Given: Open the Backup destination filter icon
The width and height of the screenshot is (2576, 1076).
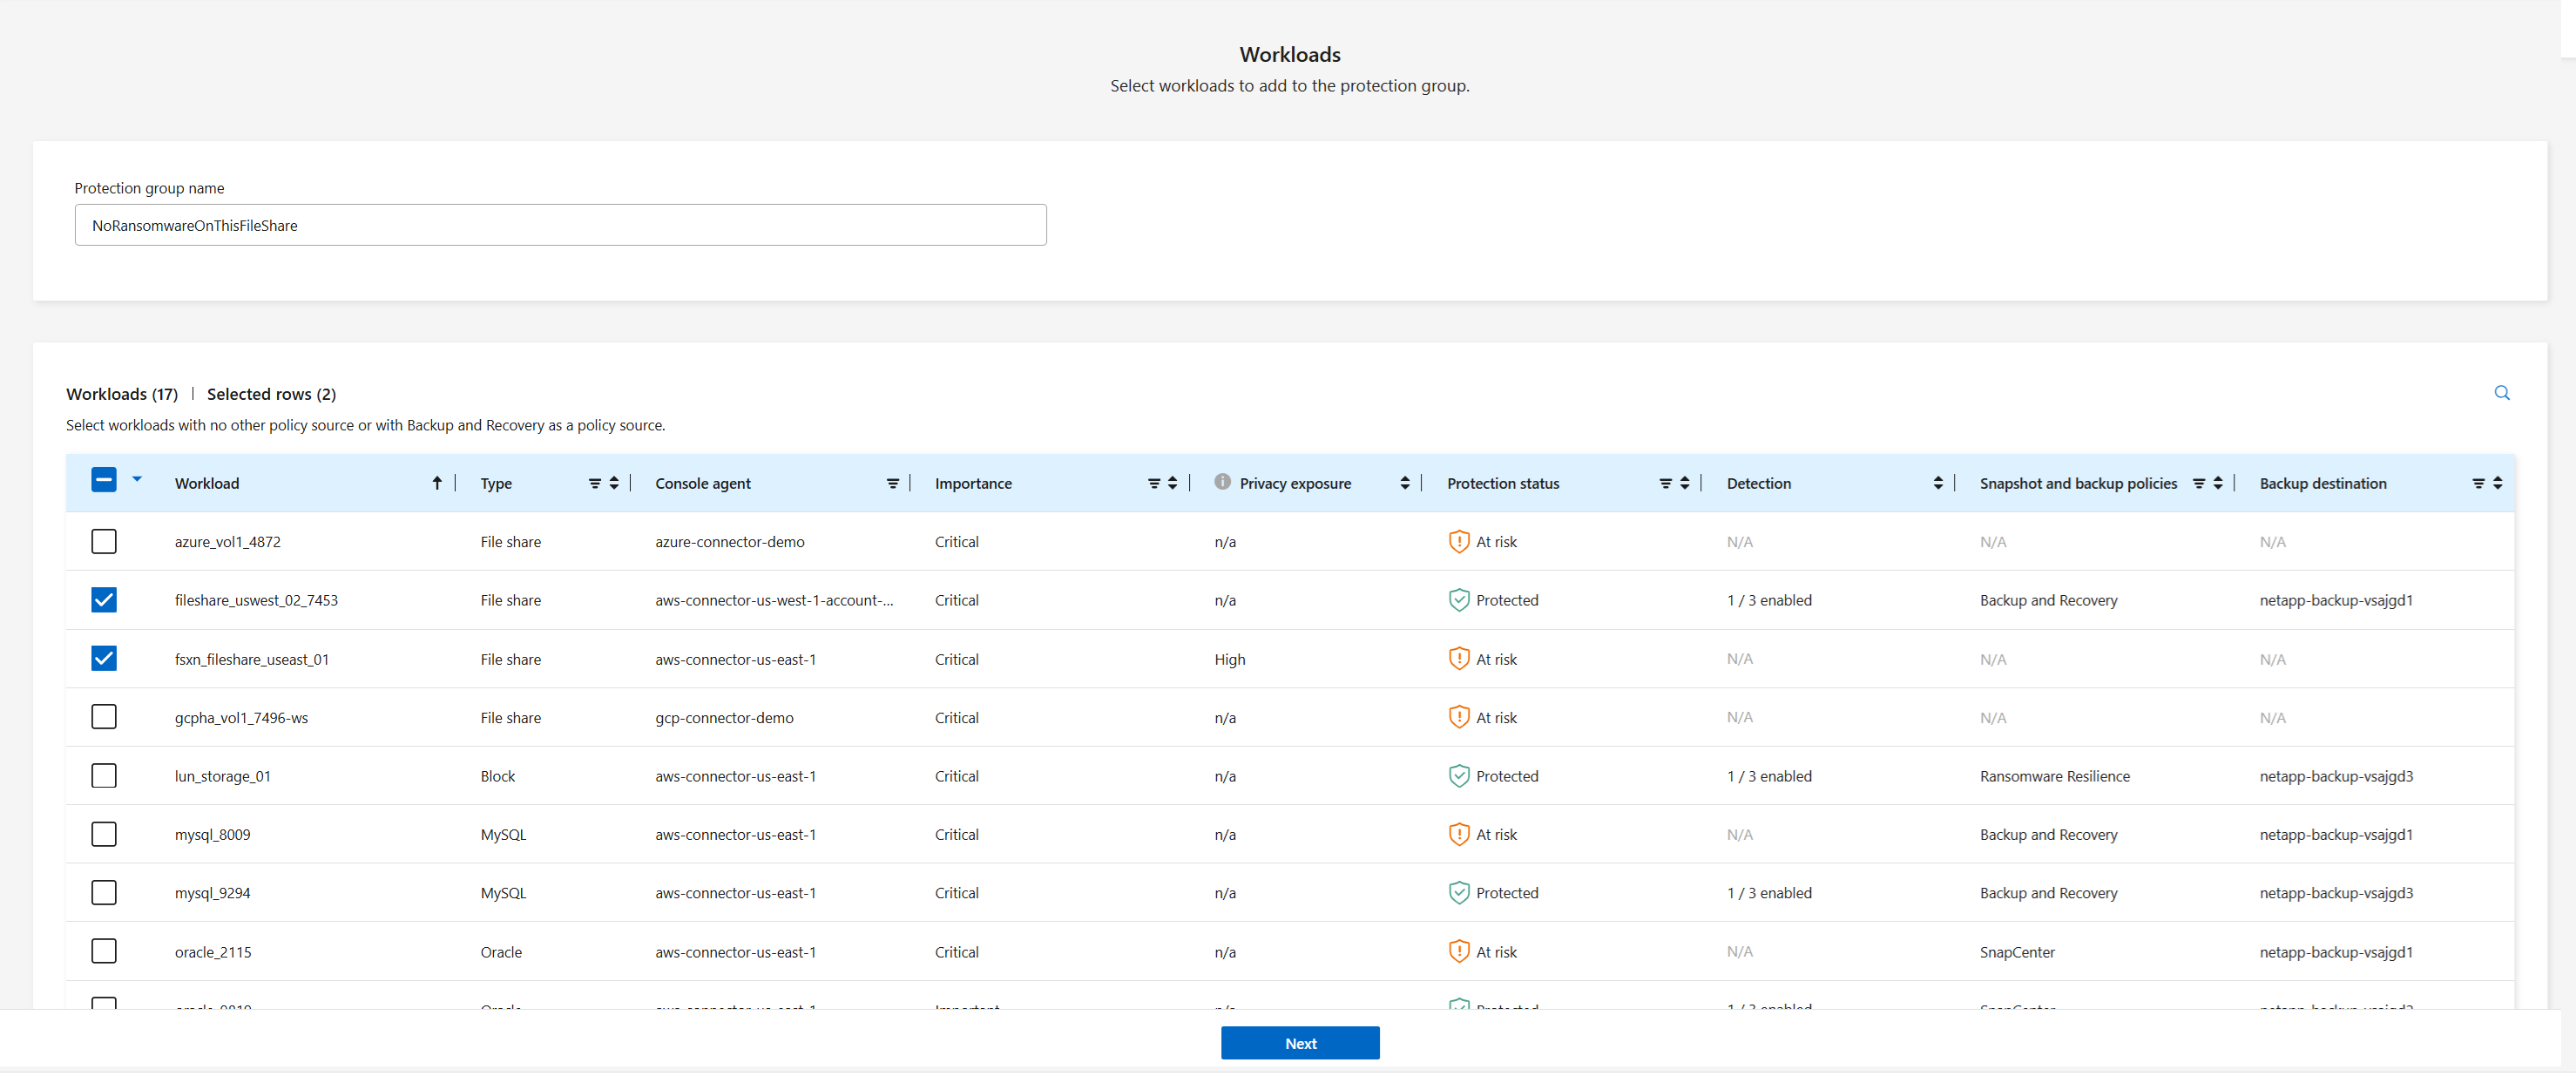Looking at the screenshot, I should click(2478, 484).
